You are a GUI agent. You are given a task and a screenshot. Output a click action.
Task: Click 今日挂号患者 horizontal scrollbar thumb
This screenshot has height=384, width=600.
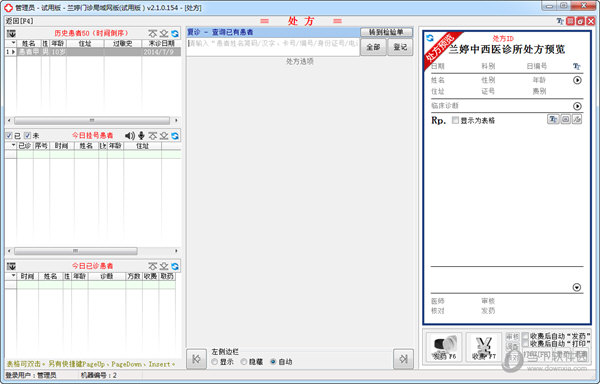pyautogui.click(x=76, y=251)
